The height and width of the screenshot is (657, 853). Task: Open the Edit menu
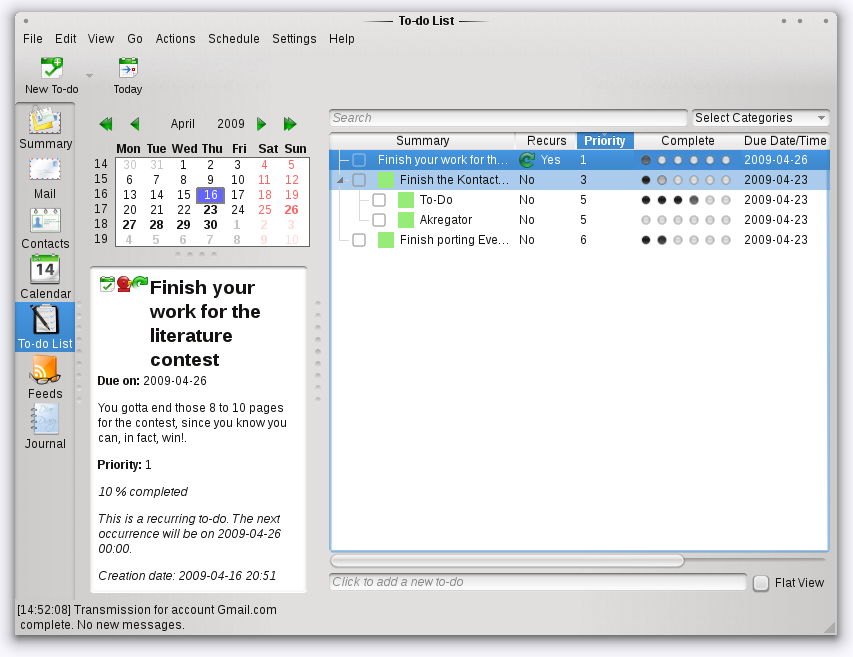(65, 39)
